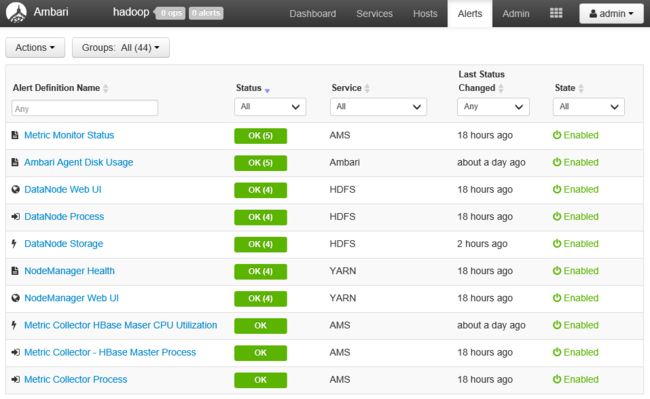This screenshot has height=399, width=650.
Task: Open the Metric Collector Process alert
Action: coord(75,380)
